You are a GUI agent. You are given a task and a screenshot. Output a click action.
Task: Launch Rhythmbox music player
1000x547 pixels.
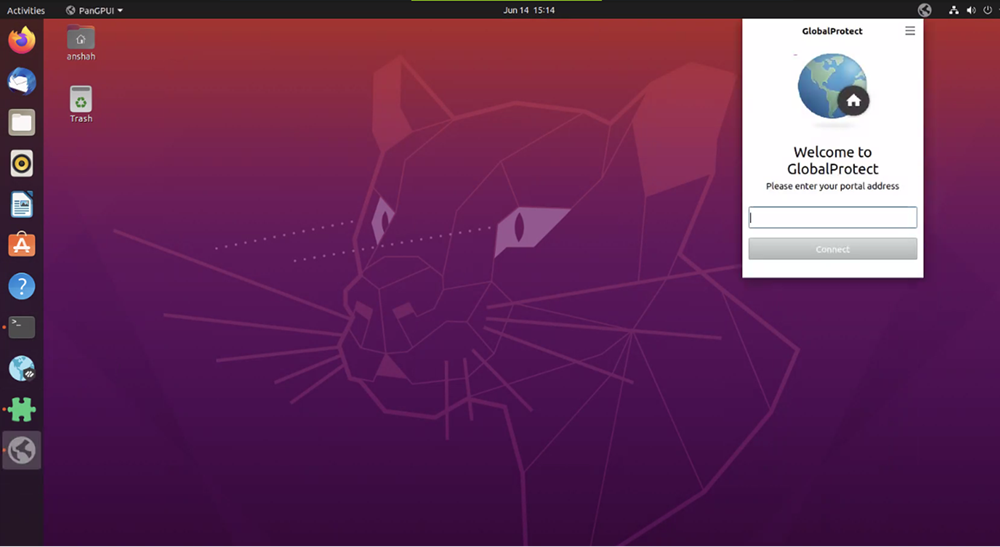(21, 163)
